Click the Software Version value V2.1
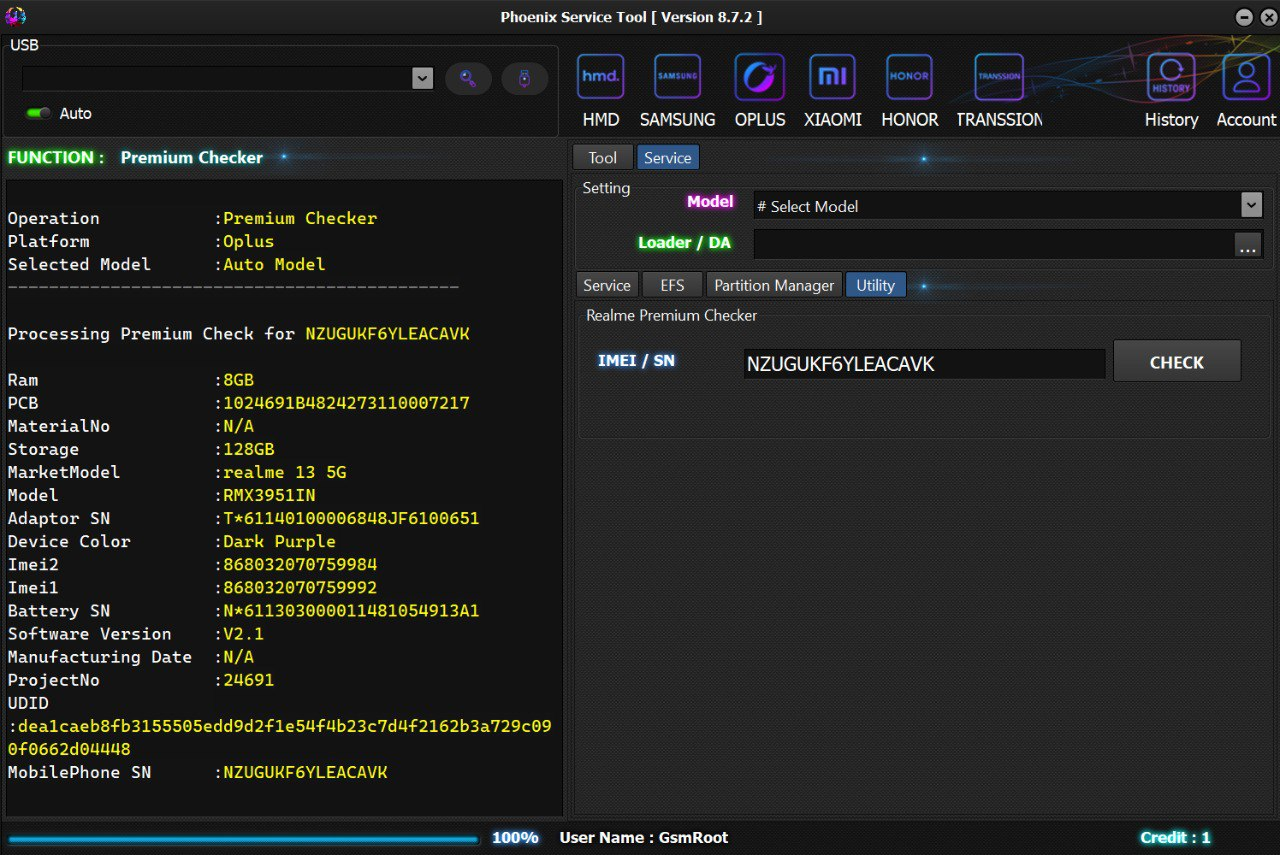 [x=243, y=634]
